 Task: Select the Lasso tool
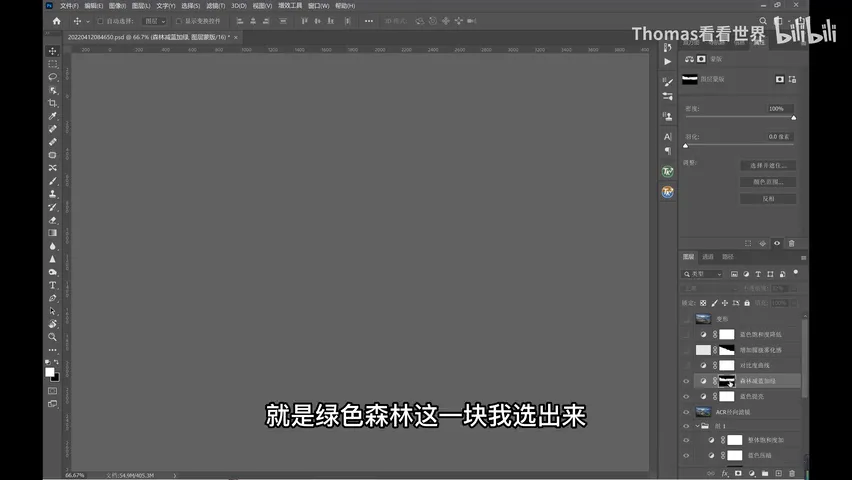tap(53, 77)
